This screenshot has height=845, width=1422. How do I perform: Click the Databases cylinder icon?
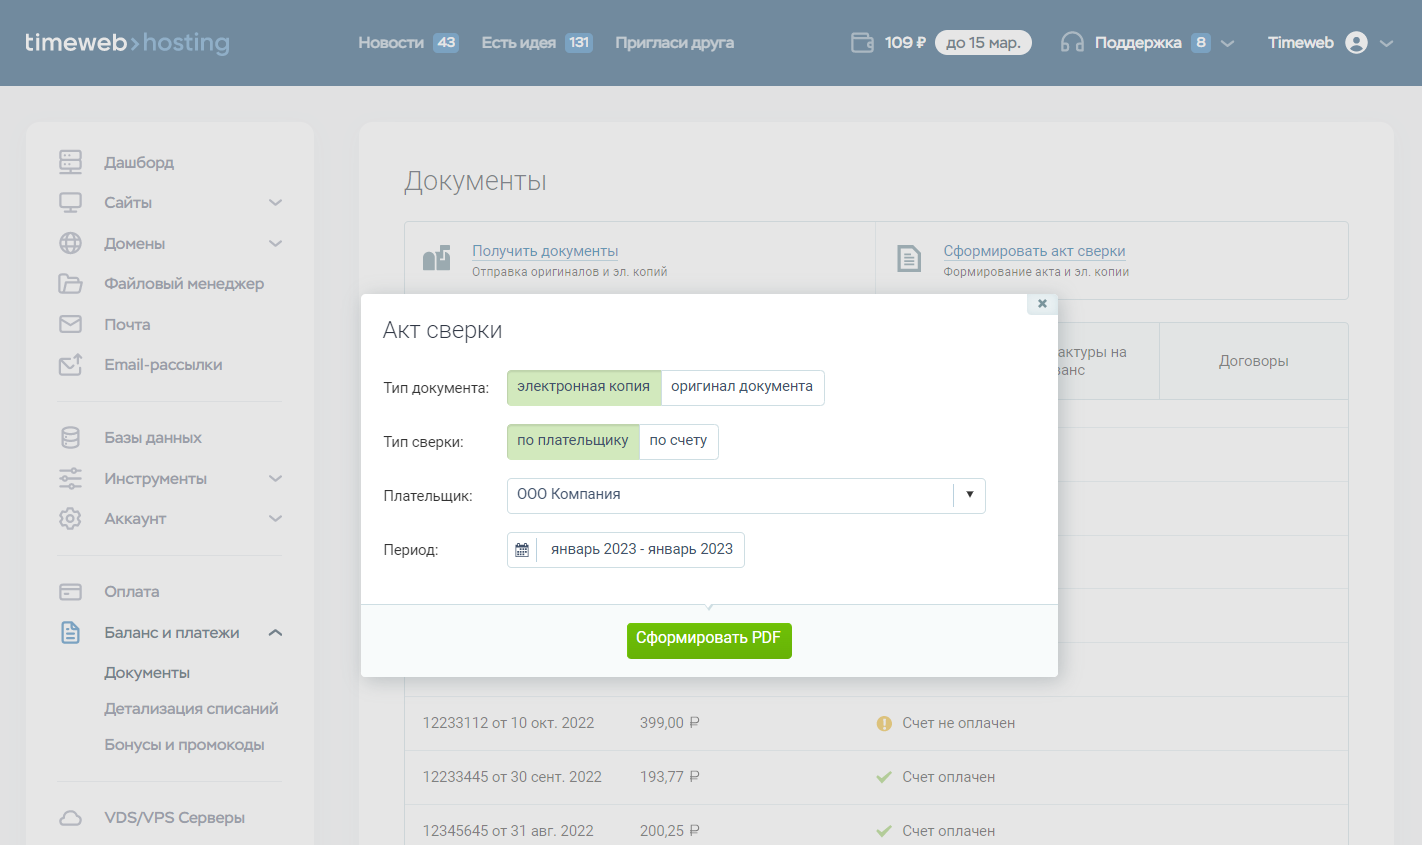(70, 438)
